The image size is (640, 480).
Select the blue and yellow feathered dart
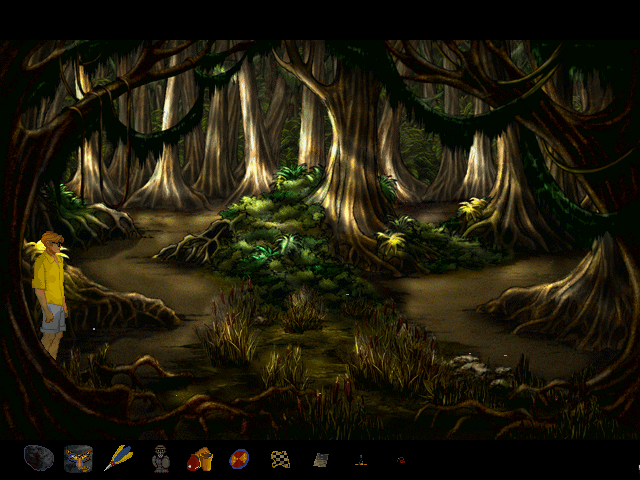(119, 458)
